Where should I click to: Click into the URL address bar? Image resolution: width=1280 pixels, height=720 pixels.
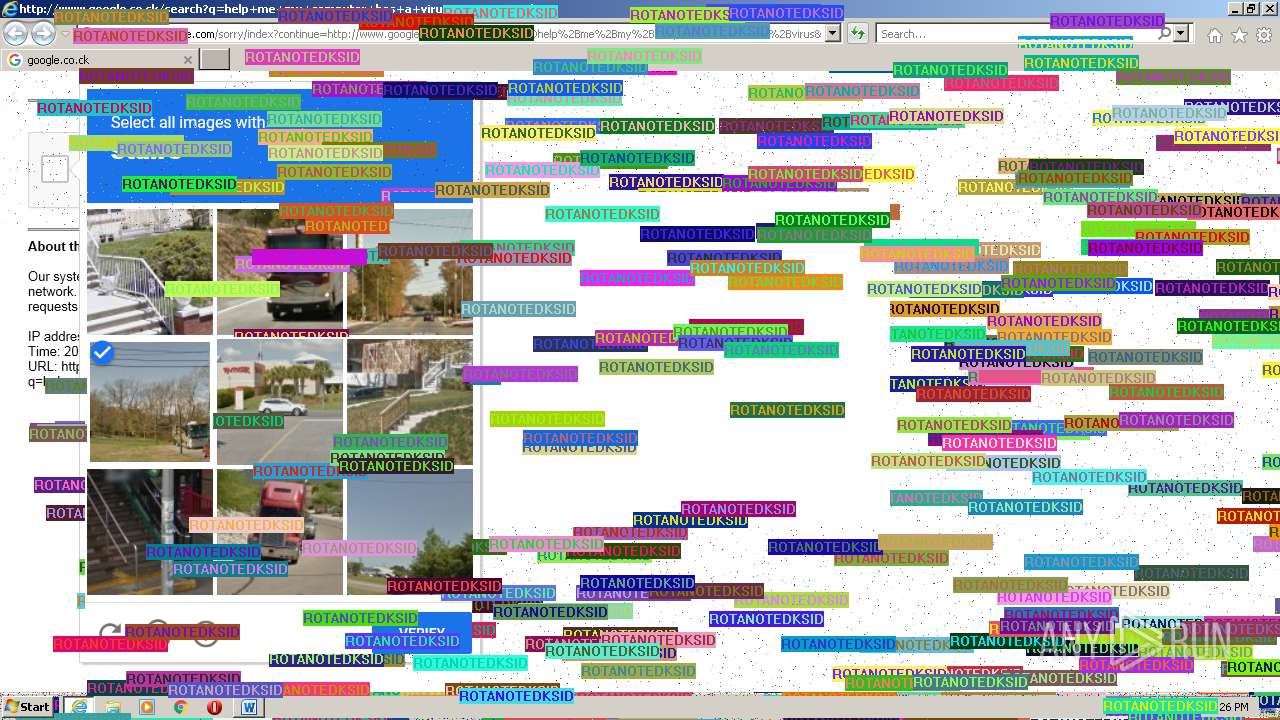(450, 34)
